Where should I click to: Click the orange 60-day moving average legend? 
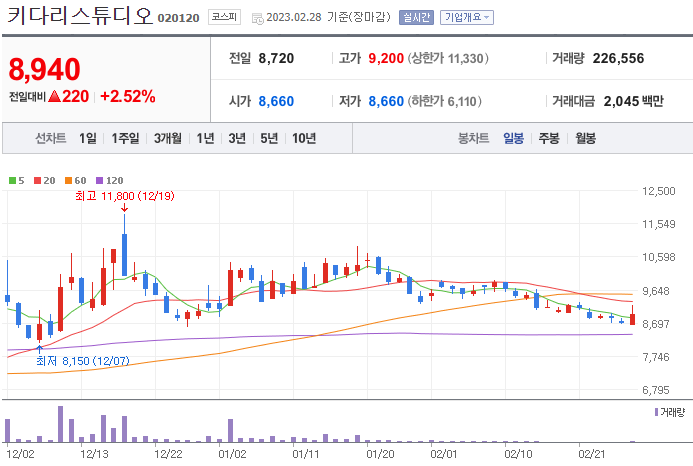(75, 180)
